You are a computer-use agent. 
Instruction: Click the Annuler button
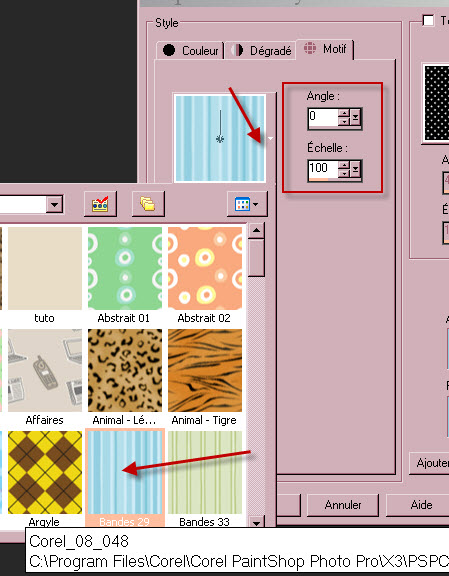[x=343, y=505]
